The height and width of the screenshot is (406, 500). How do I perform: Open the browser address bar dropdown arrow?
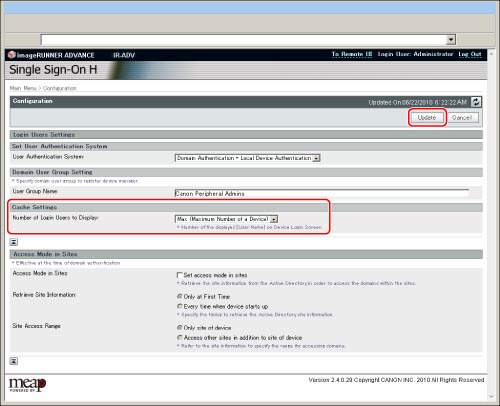[451, 39]
